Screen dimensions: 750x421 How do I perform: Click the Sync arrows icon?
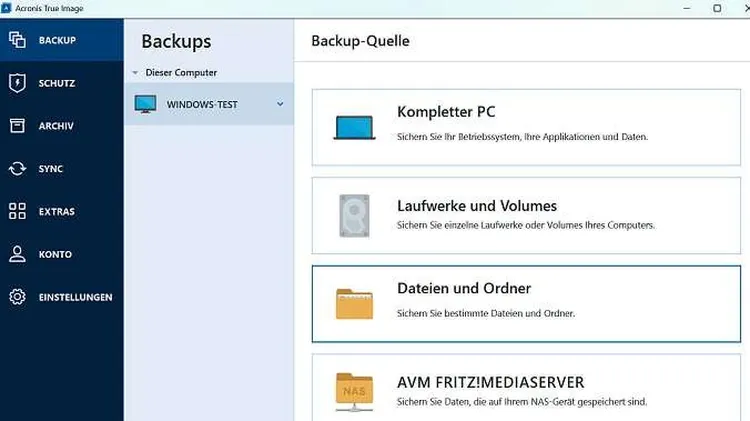17,169
